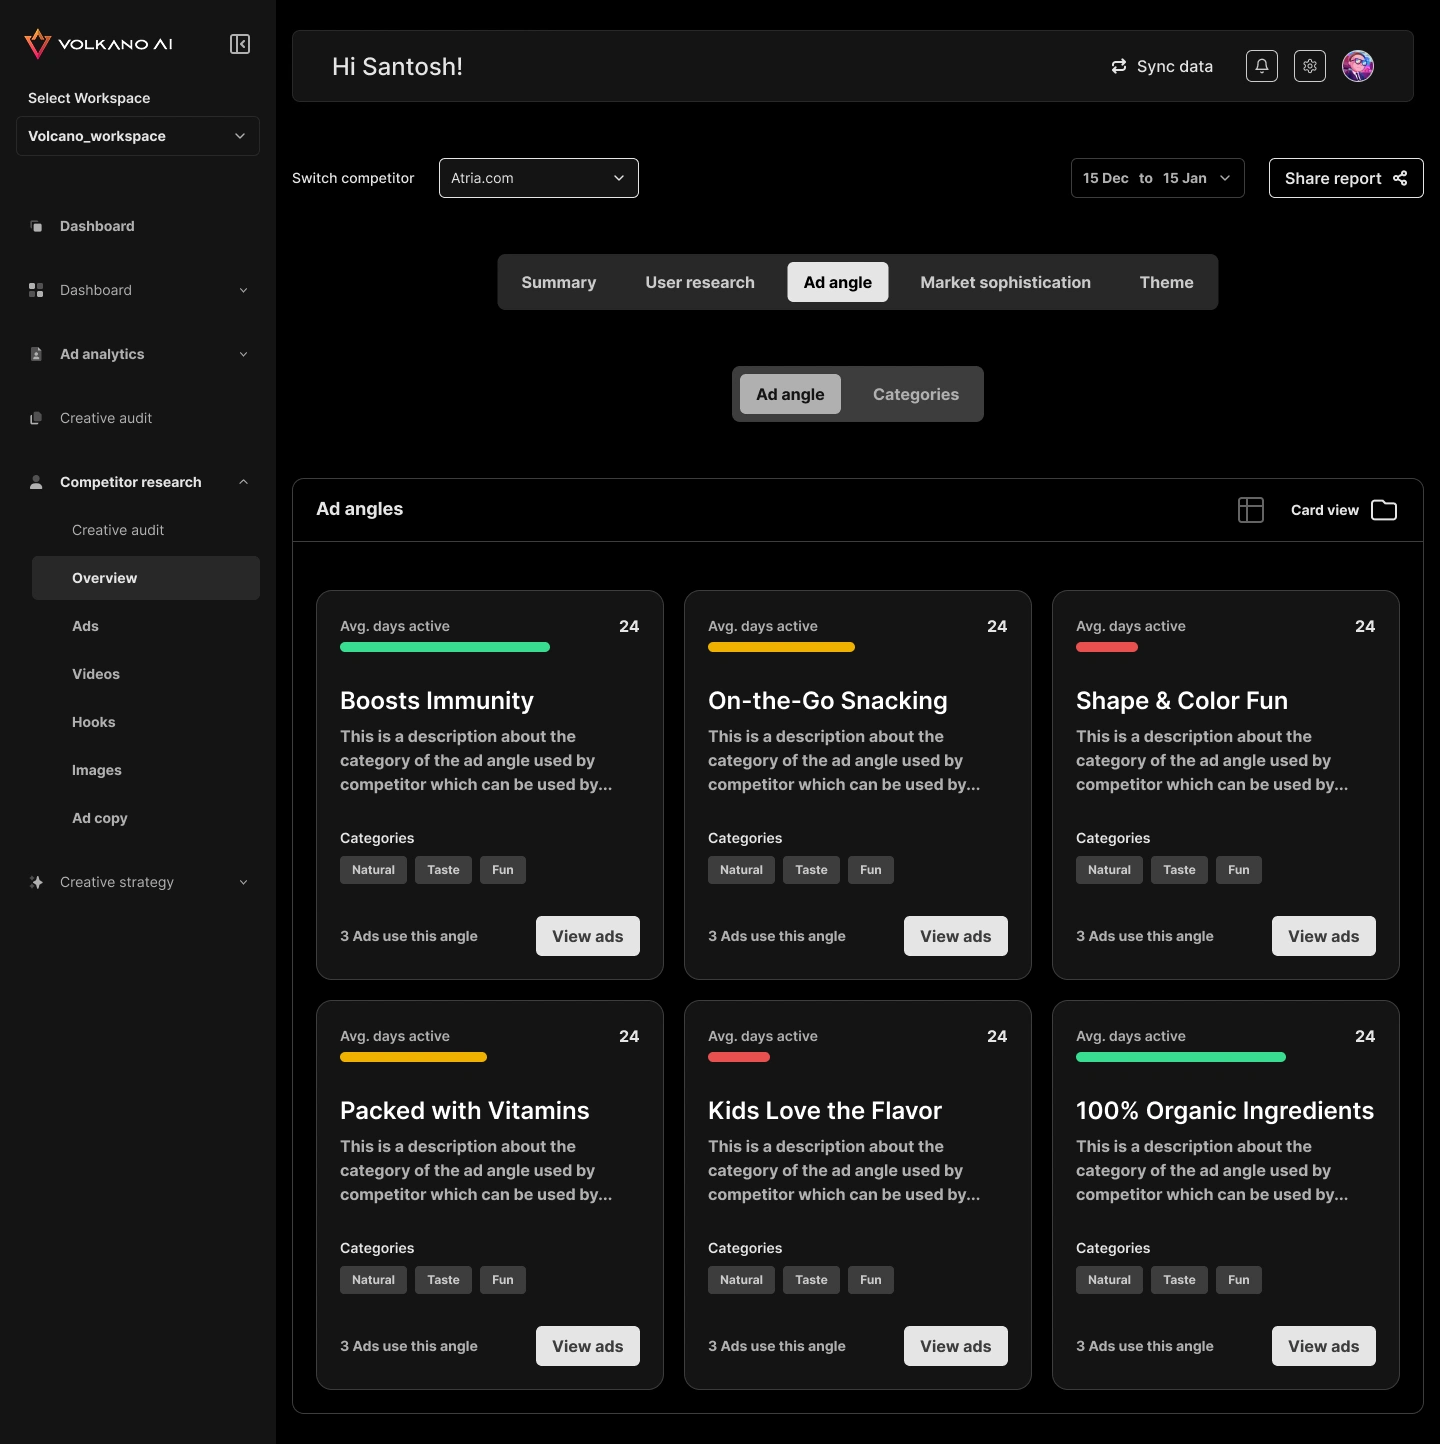
Task: Click the Natural tag on Boosts Immunity
Action: click(374, 870)
